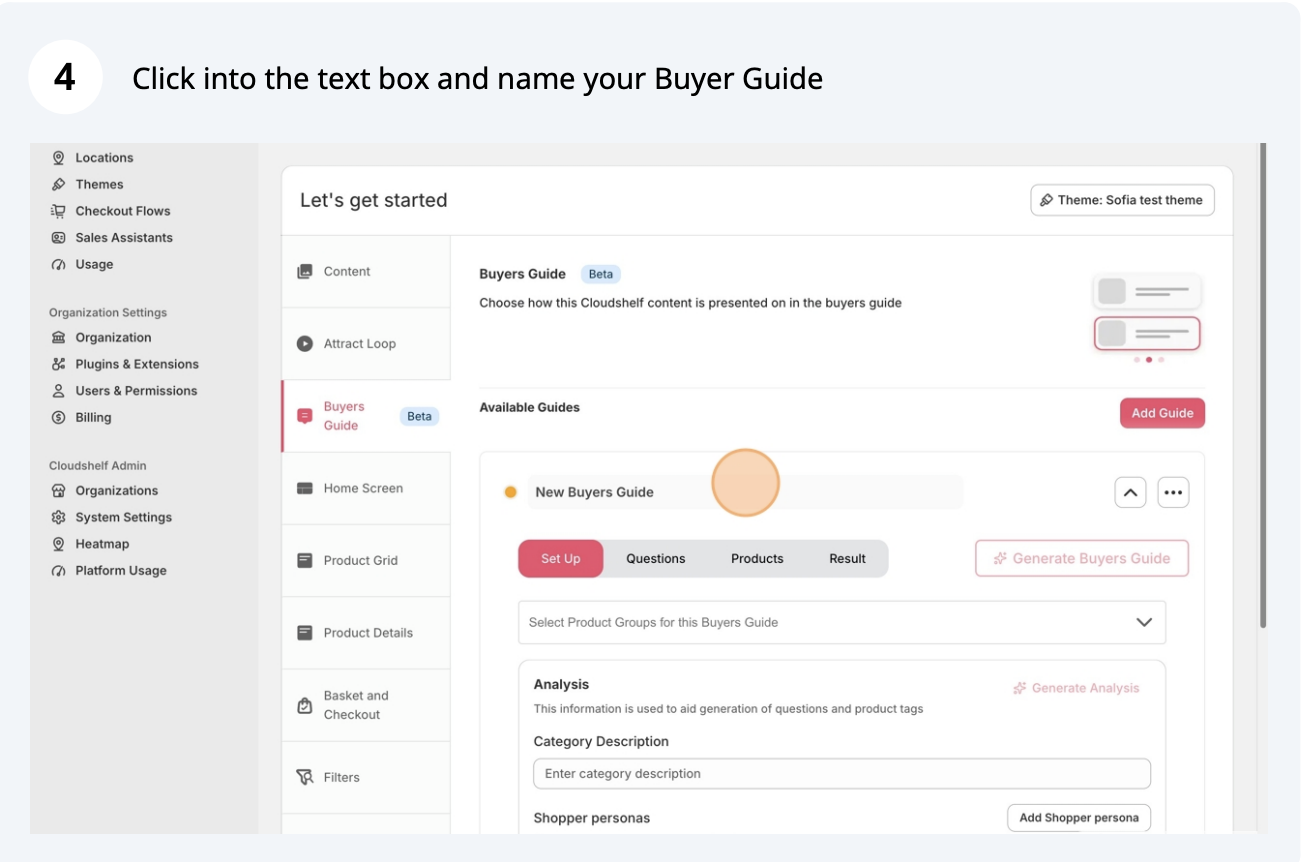The height and width of the screenshot is (862, 1304).
Task: Click the Add Guide button
Action: click(1162, 413)
